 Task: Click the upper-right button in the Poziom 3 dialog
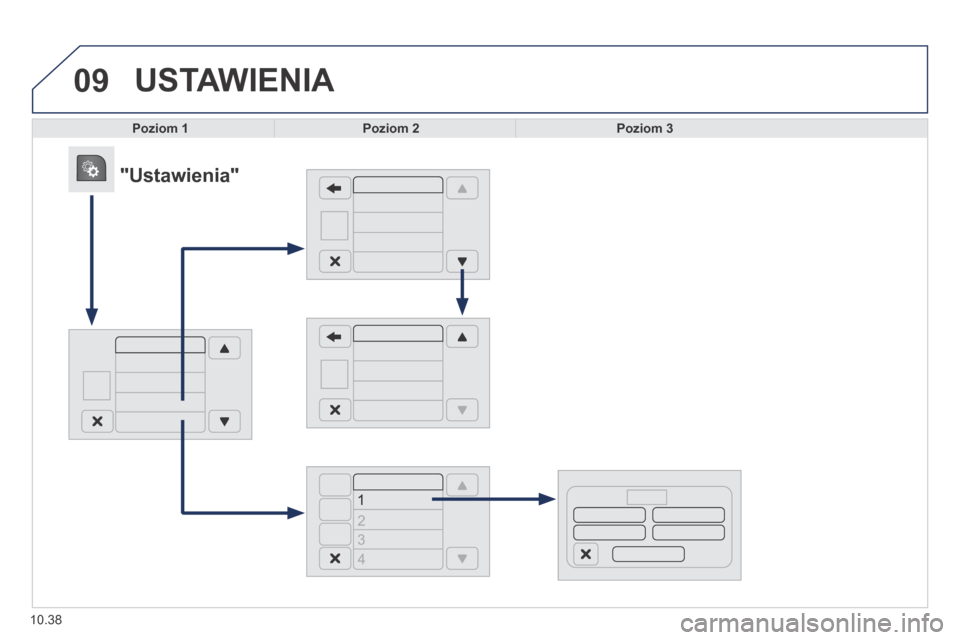[689, 514]
